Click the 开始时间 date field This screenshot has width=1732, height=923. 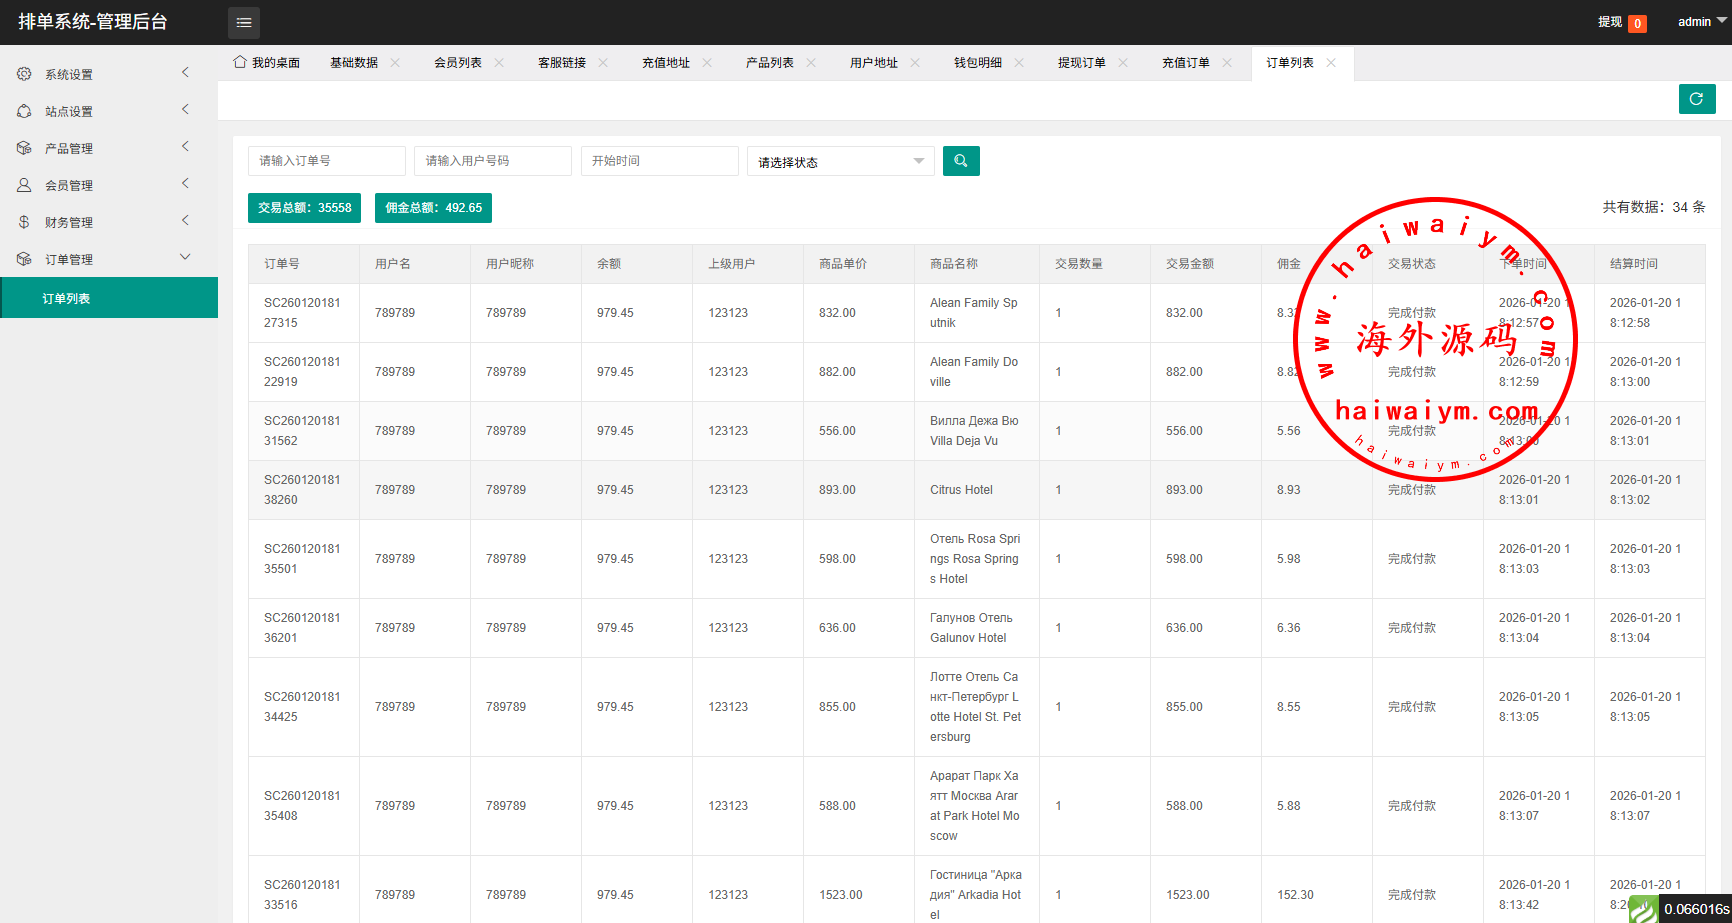click(659, 161)
